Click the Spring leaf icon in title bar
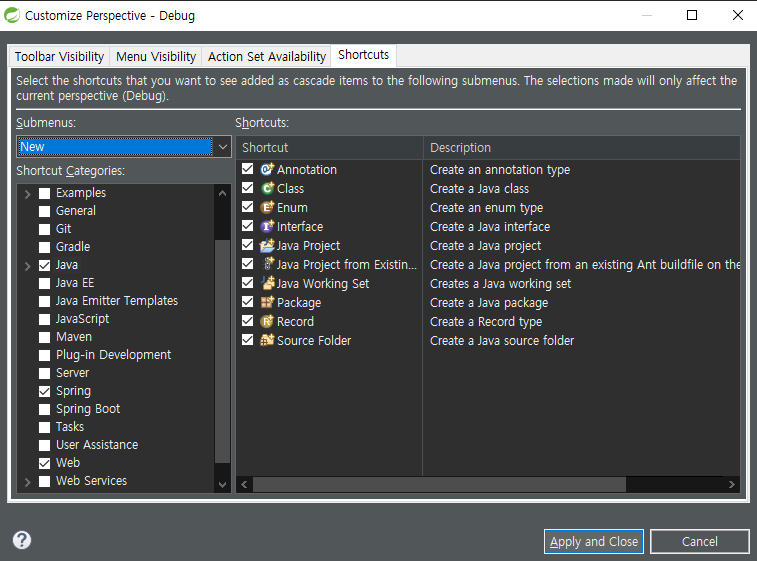757x561 pixels. click(12, 15)
